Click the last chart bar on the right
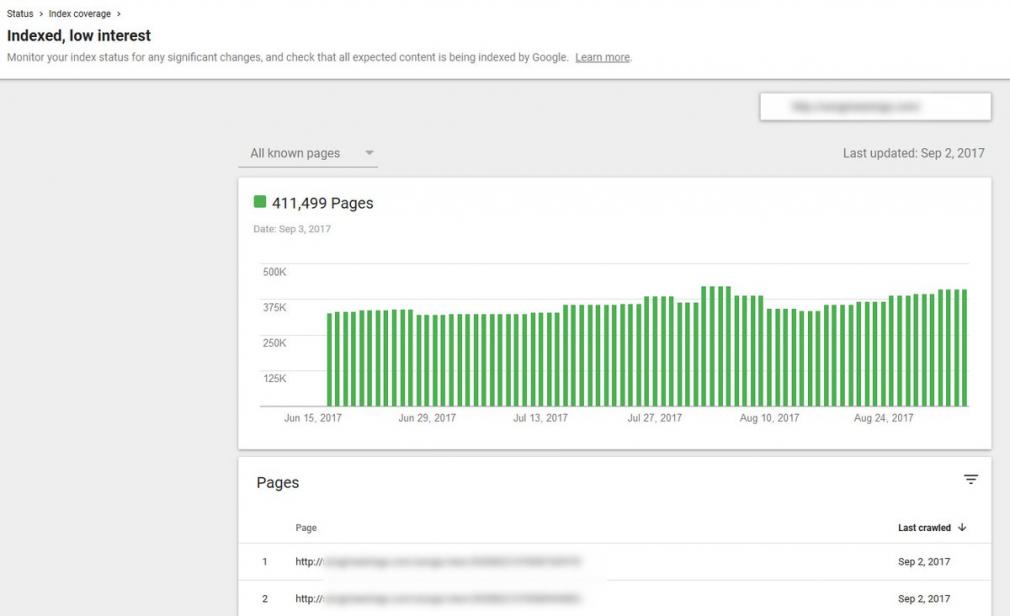The image size is (1010, 616). 964,348
